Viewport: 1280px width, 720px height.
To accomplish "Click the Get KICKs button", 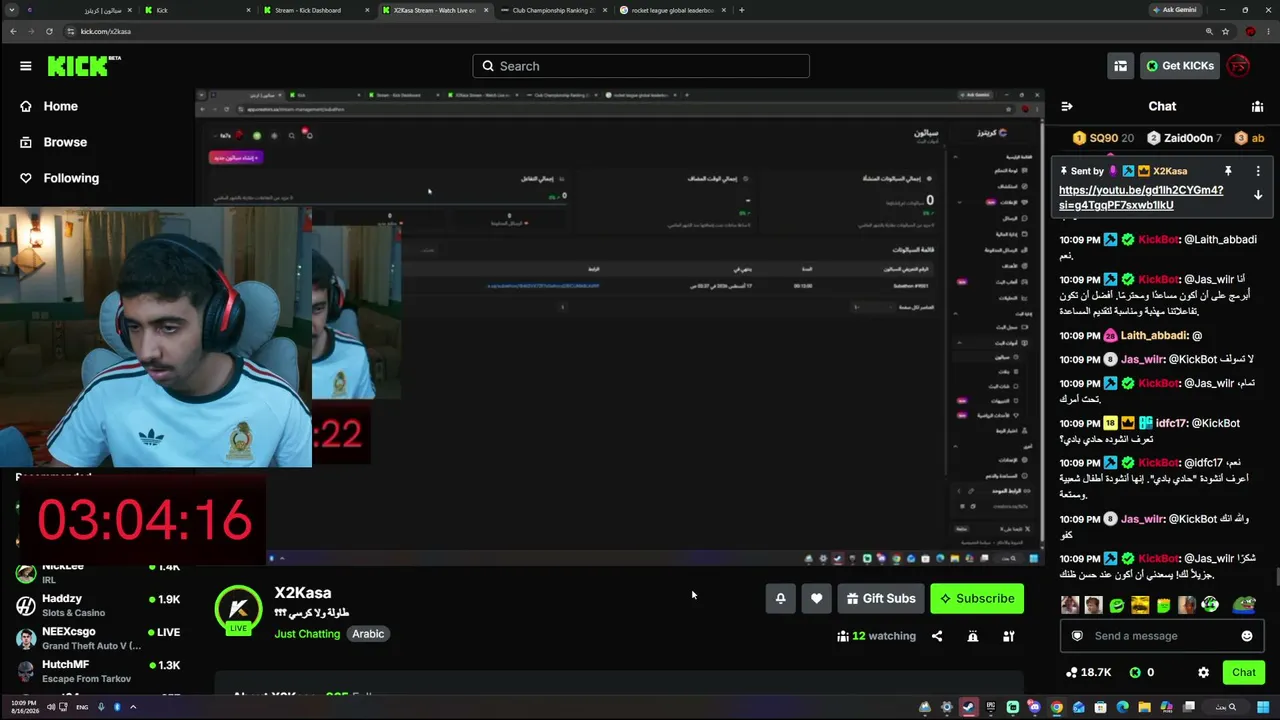I will [x=1180, y=66].
